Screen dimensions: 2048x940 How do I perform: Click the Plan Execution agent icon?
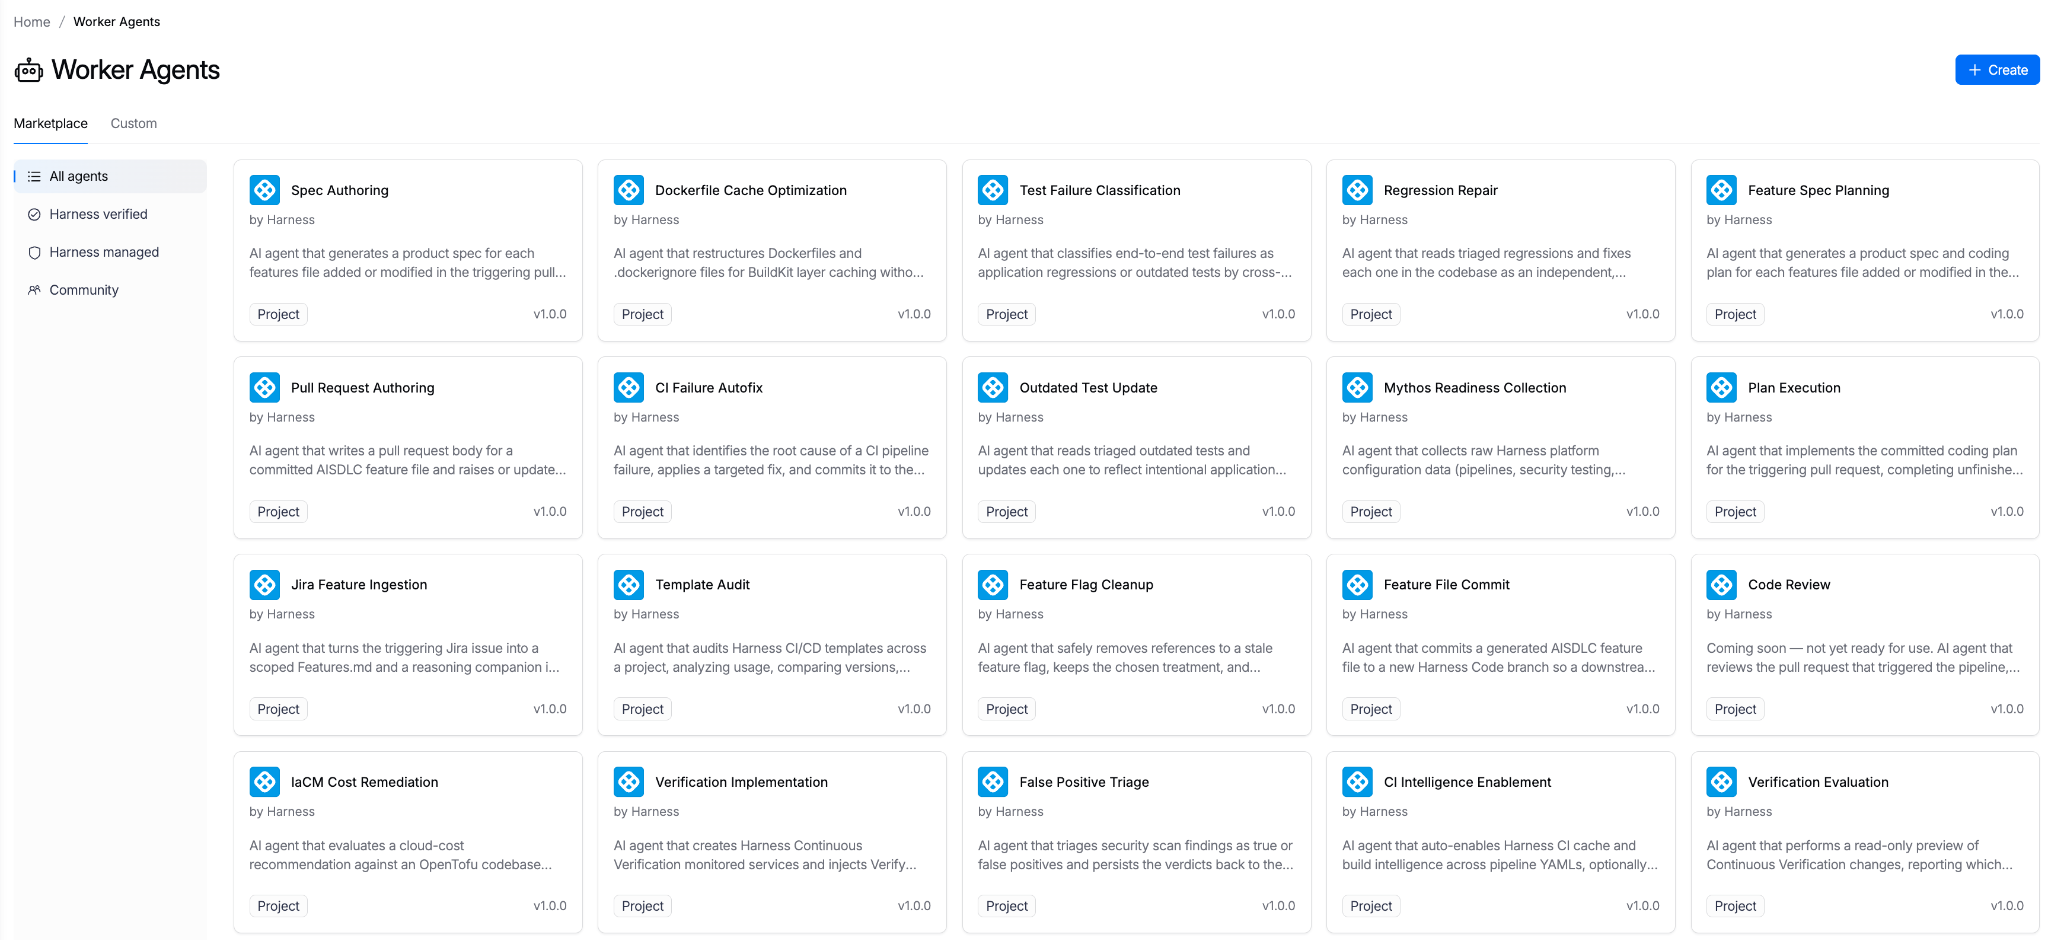pyautogui.click(x=1722, y=387)
